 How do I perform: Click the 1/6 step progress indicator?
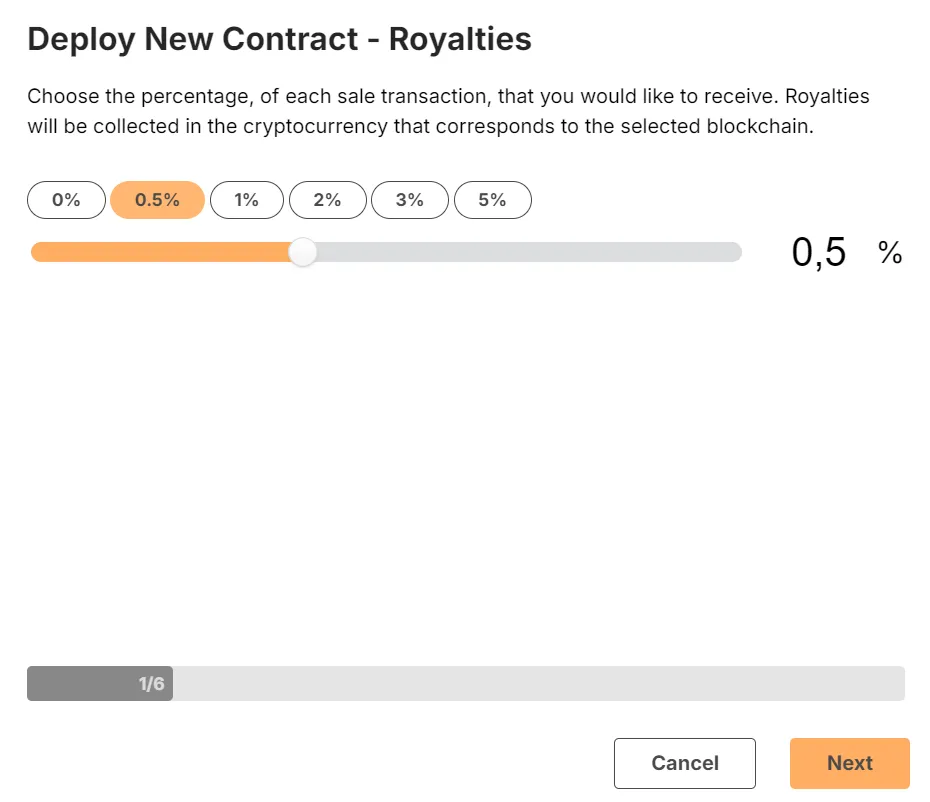tap(100, 683)
